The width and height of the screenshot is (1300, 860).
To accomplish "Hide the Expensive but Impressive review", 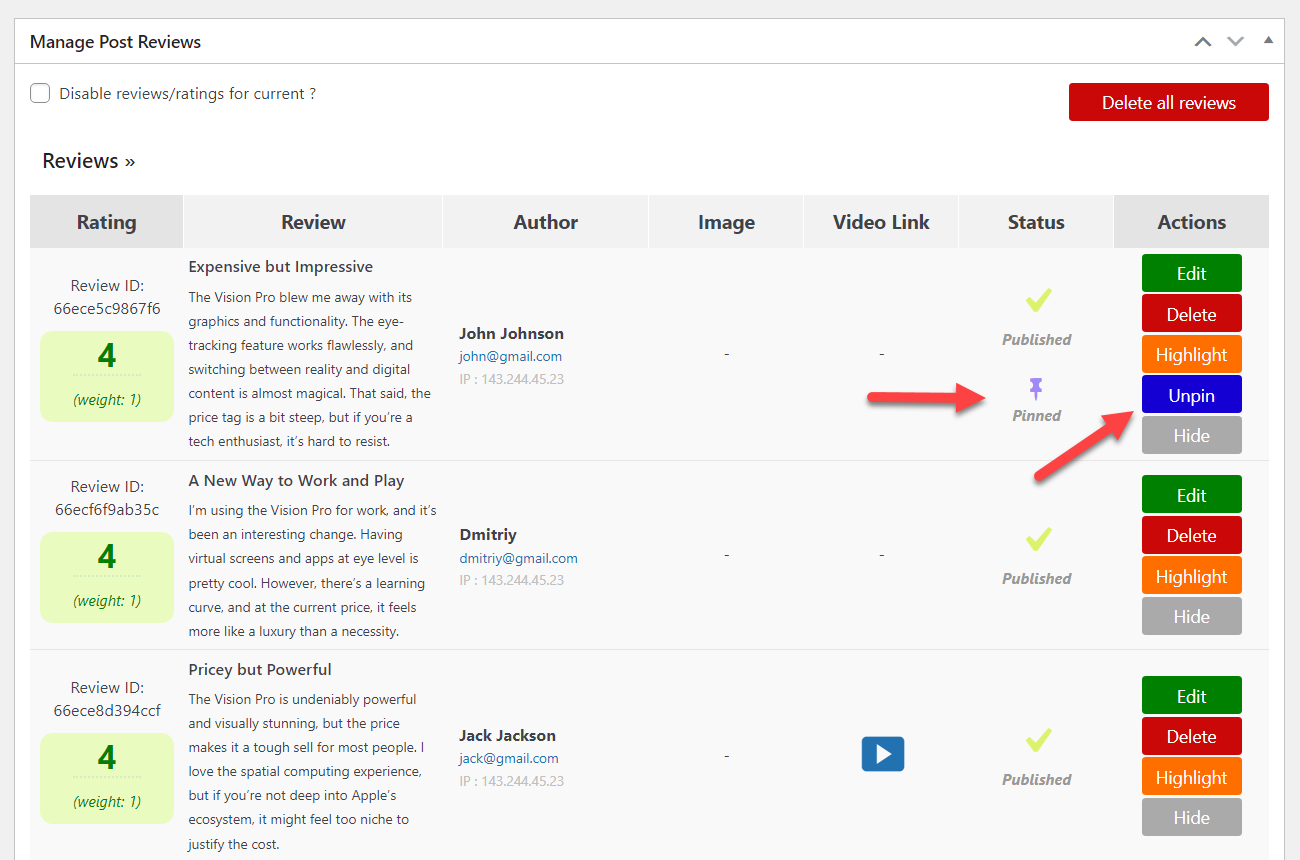I will click(x=1191, y=435).
